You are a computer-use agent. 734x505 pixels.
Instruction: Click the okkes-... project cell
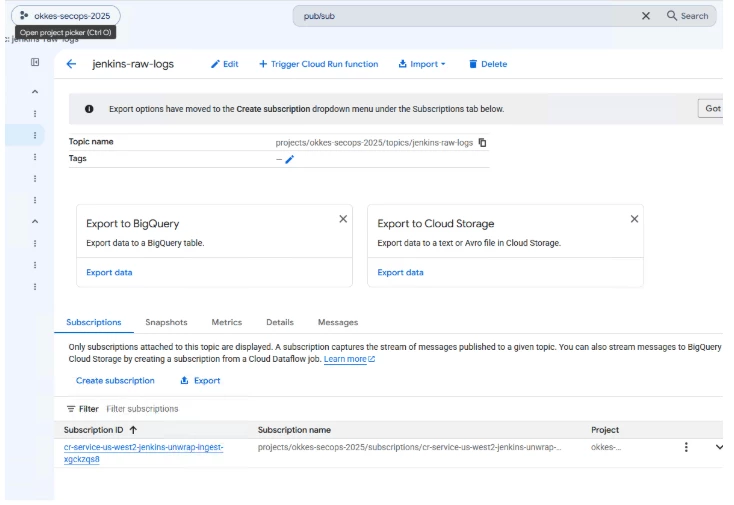coord(606,447)
